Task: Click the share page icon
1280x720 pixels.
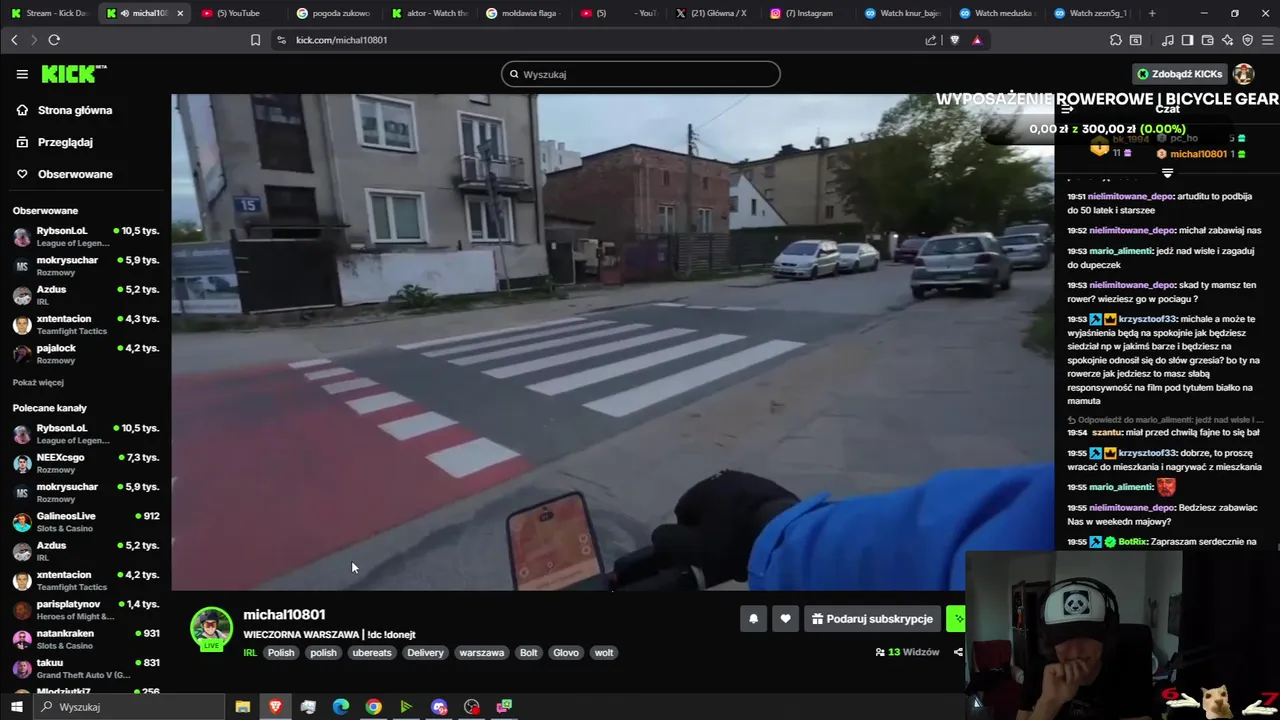Action: click(x=931, y=40)
